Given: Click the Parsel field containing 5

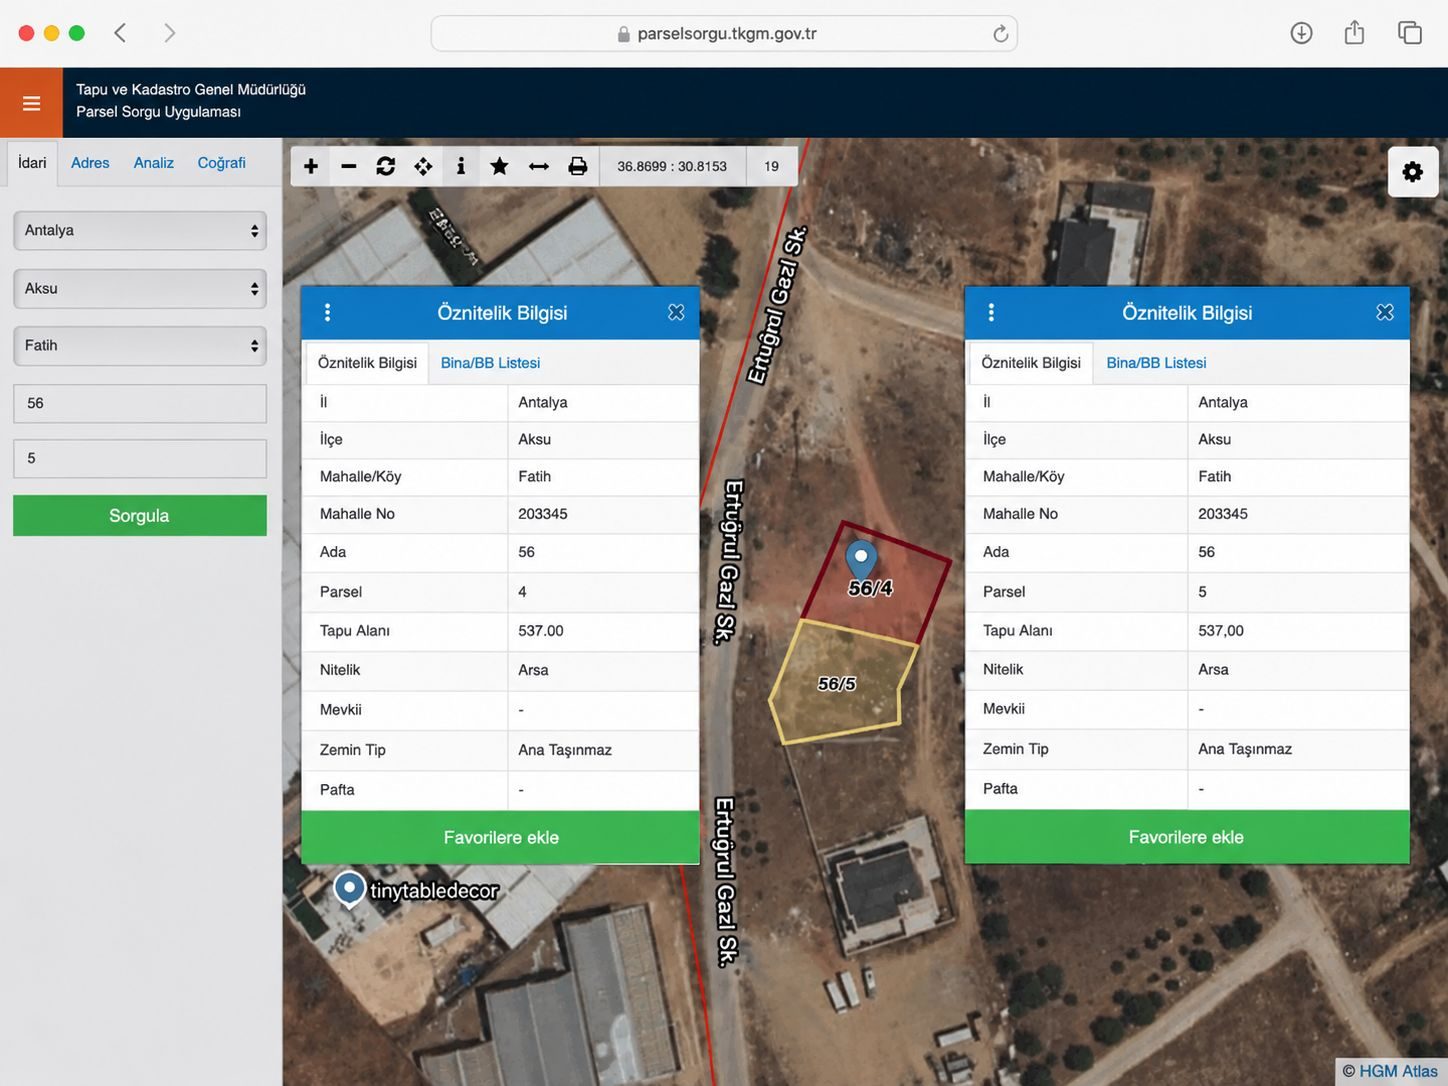Looking at the screenshot, I should coord(140,459).
